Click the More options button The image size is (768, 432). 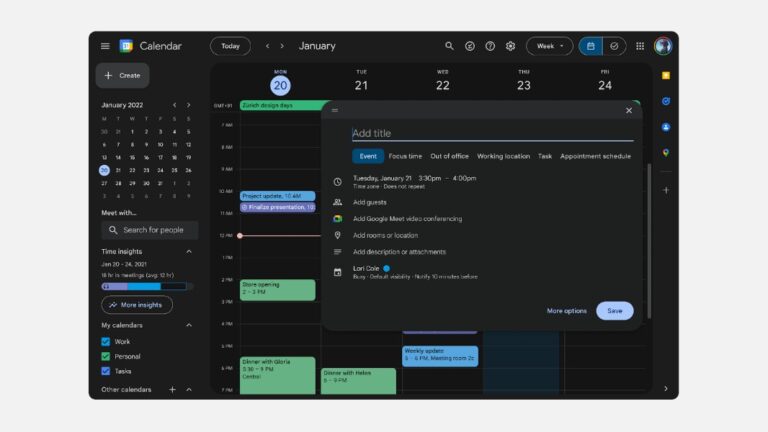coord(567,311)
